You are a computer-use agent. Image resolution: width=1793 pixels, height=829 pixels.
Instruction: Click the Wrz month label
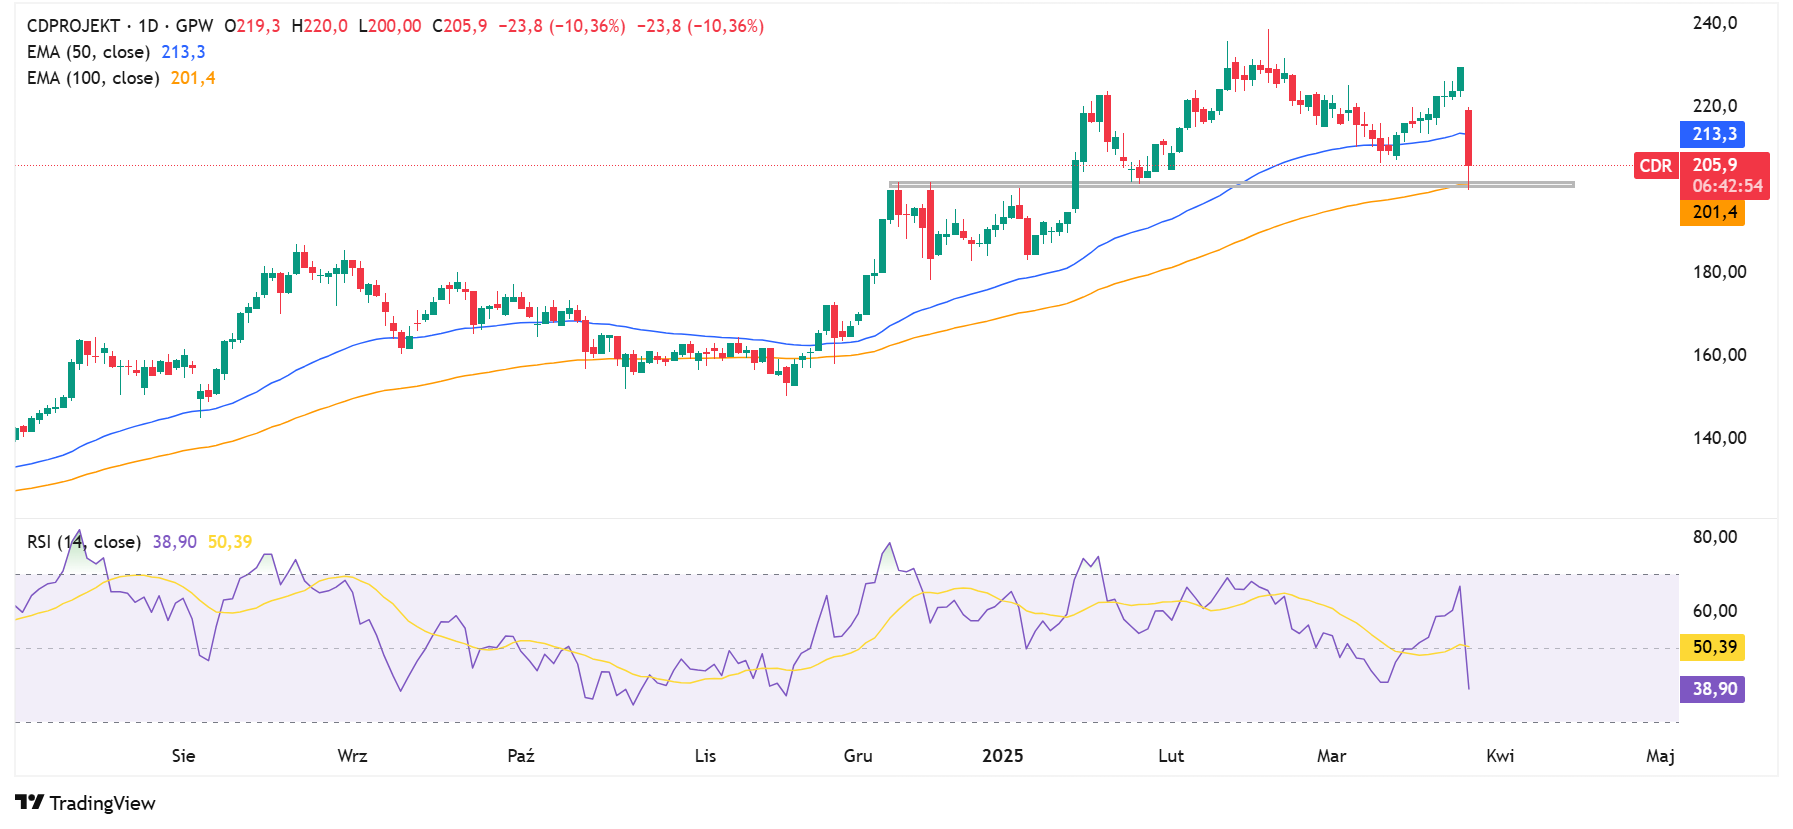352,756
